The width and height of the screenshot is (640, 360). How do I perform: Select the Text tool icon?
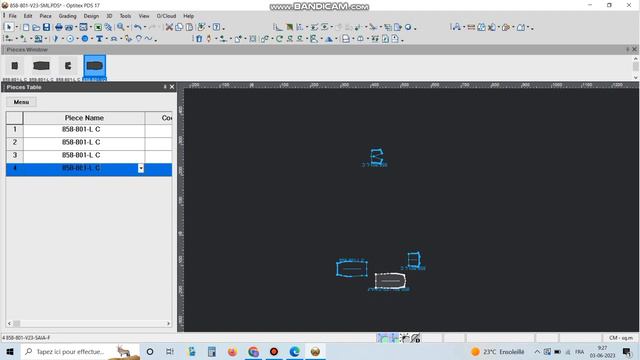99,39
